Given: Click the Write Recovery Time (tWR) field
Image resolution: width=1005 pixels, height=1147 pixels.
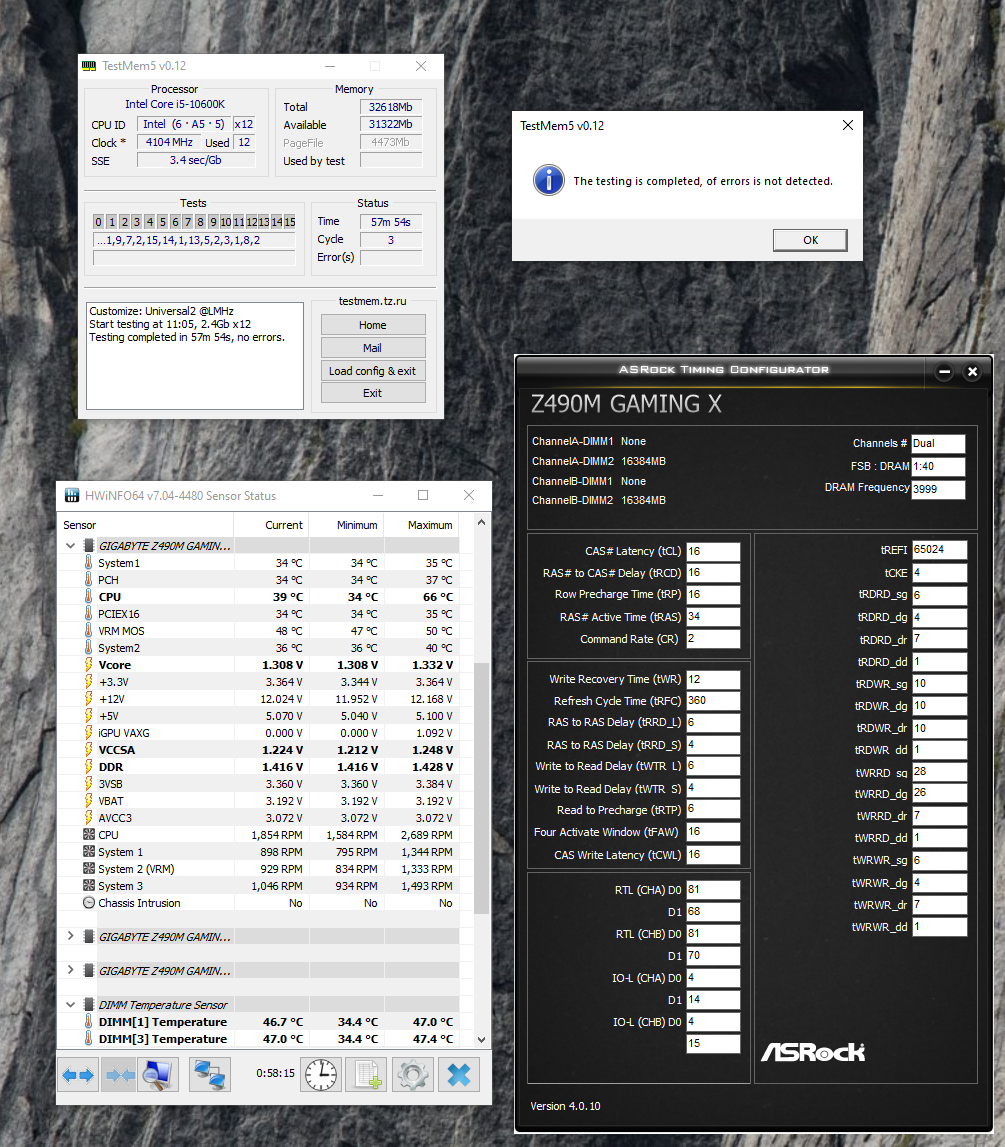Looking at the screenshot, I should point(713,680).
